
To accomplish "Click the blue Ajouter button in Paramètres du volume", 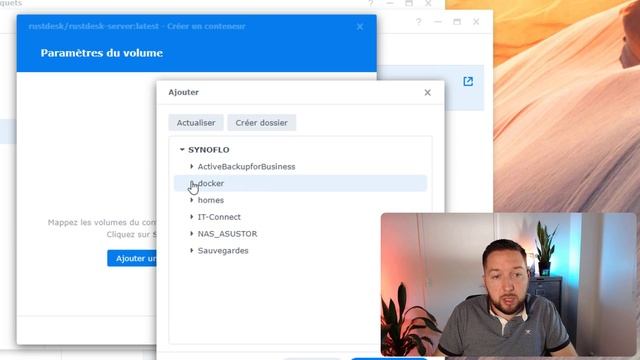I will coord(132,258).
